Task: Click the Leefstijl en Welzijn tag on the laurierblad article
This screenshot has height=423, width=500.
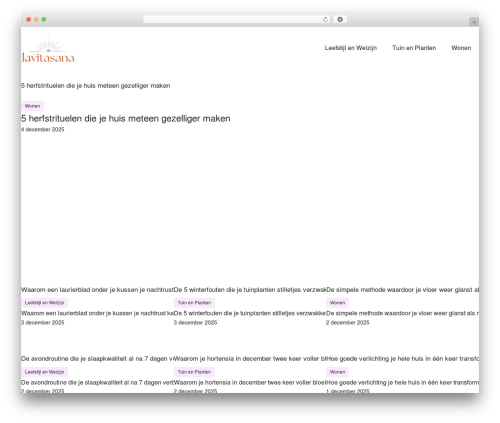Action: pos(44,303)
